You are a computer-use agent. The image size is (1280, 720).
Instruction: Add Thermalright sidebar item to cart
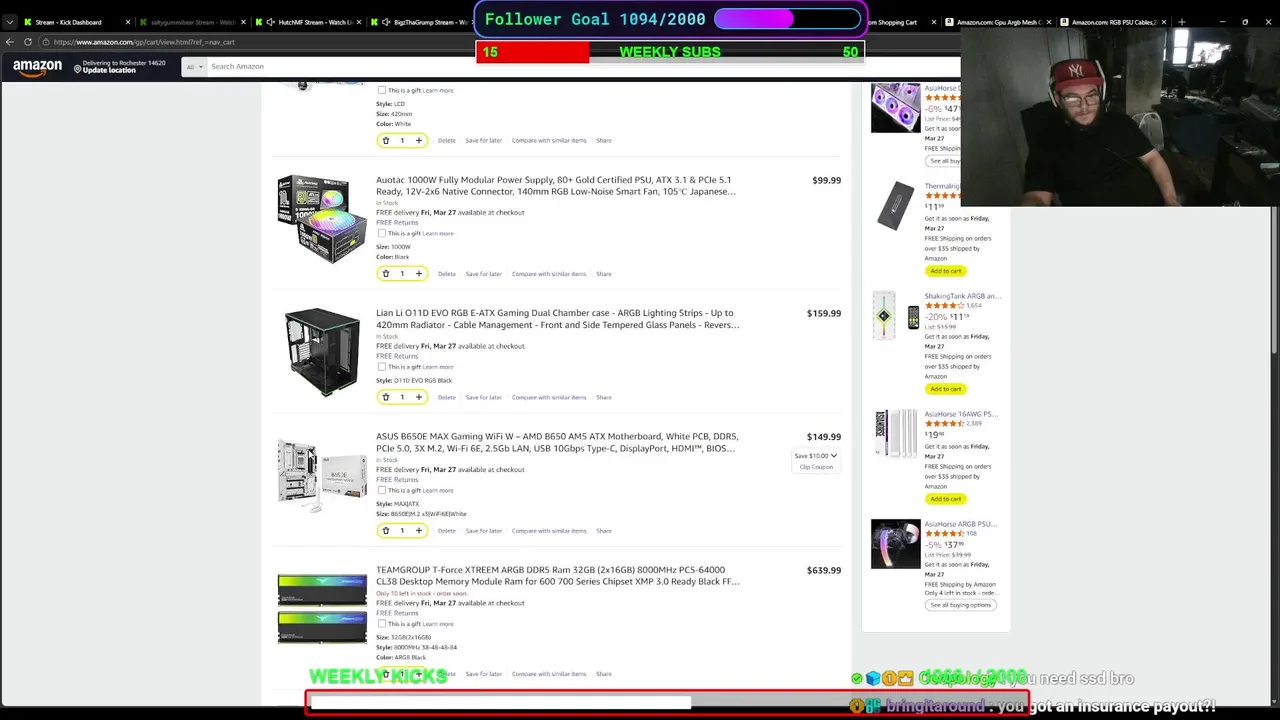tap(945, 271)
